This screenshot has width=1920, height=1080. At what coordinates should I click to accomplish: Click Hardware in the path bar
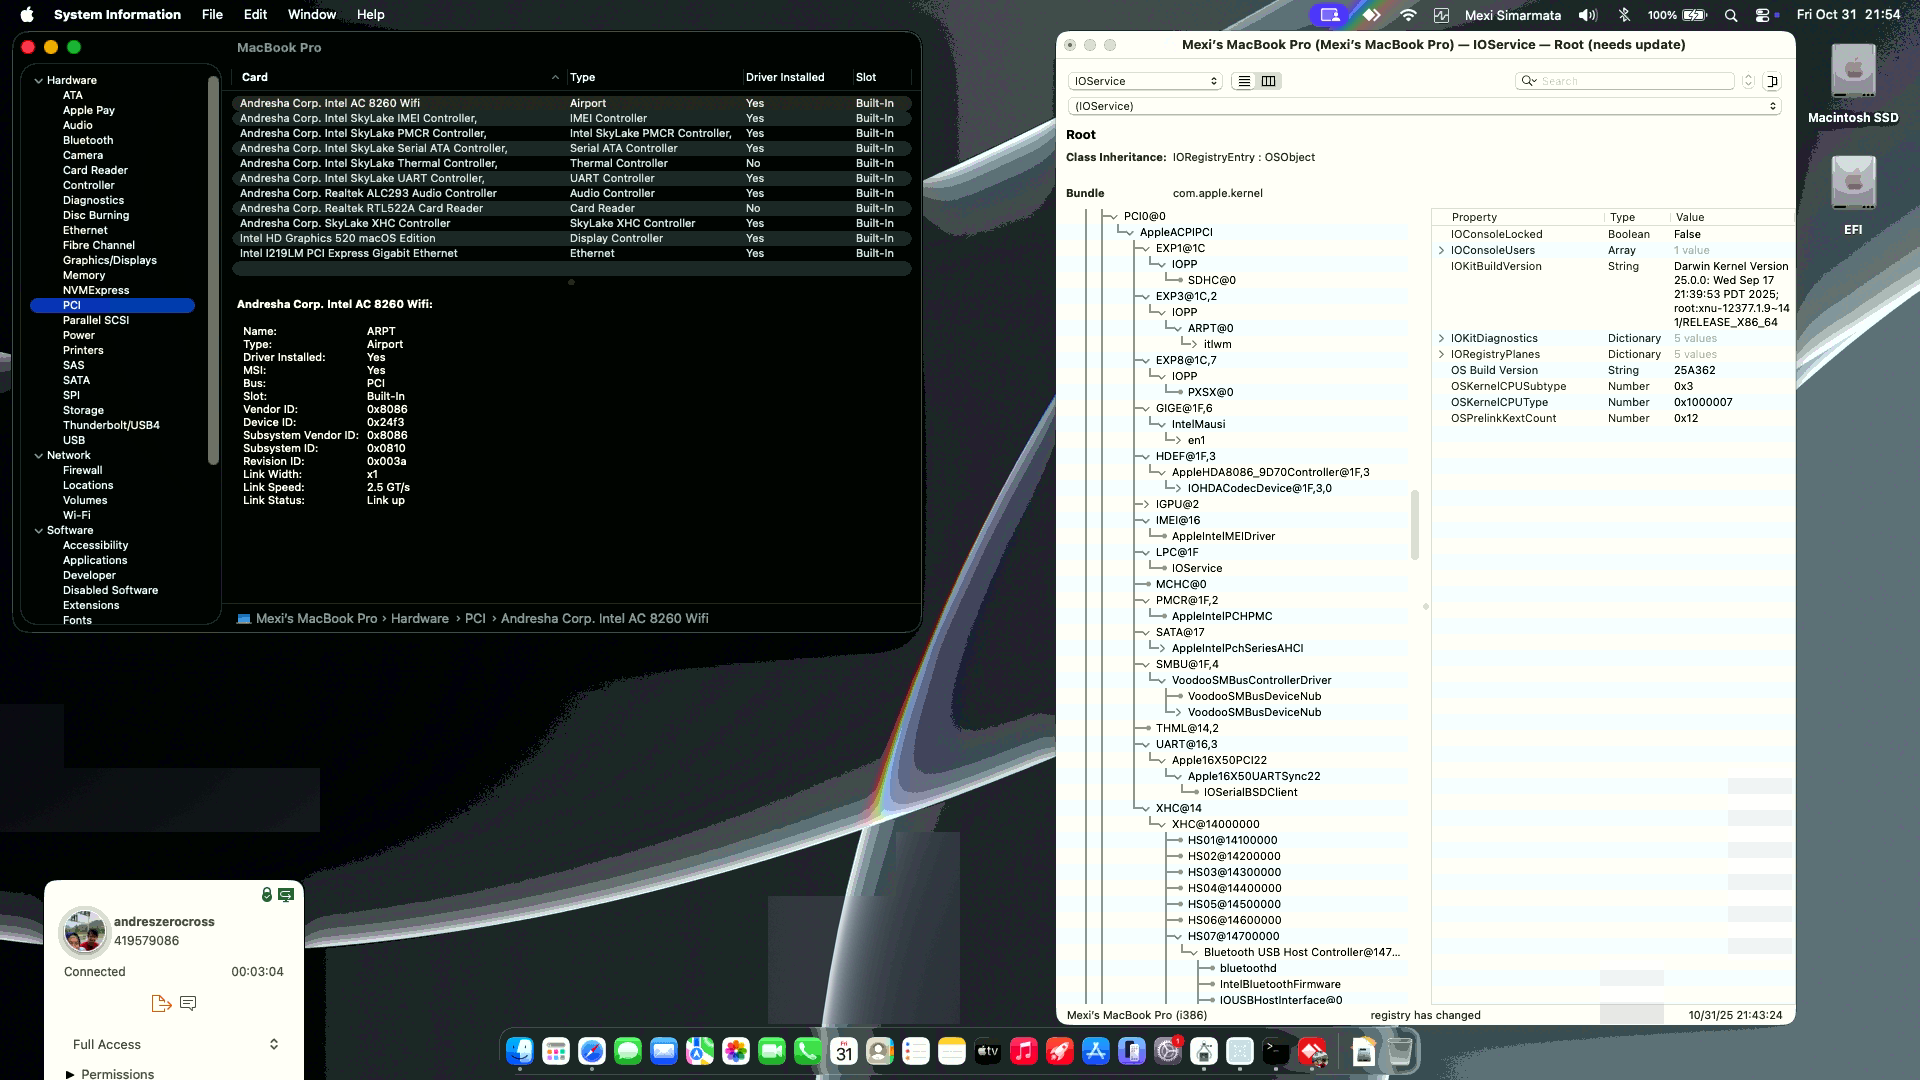coord(420,618)
